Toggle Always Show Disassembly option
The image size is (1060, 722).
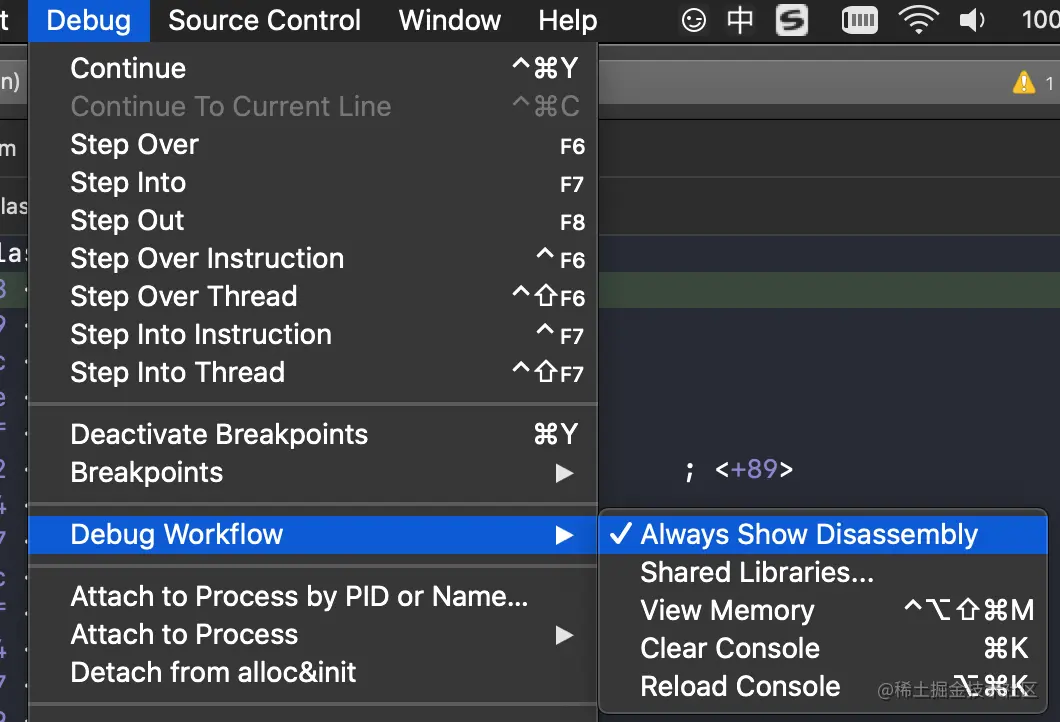[809, 534]
